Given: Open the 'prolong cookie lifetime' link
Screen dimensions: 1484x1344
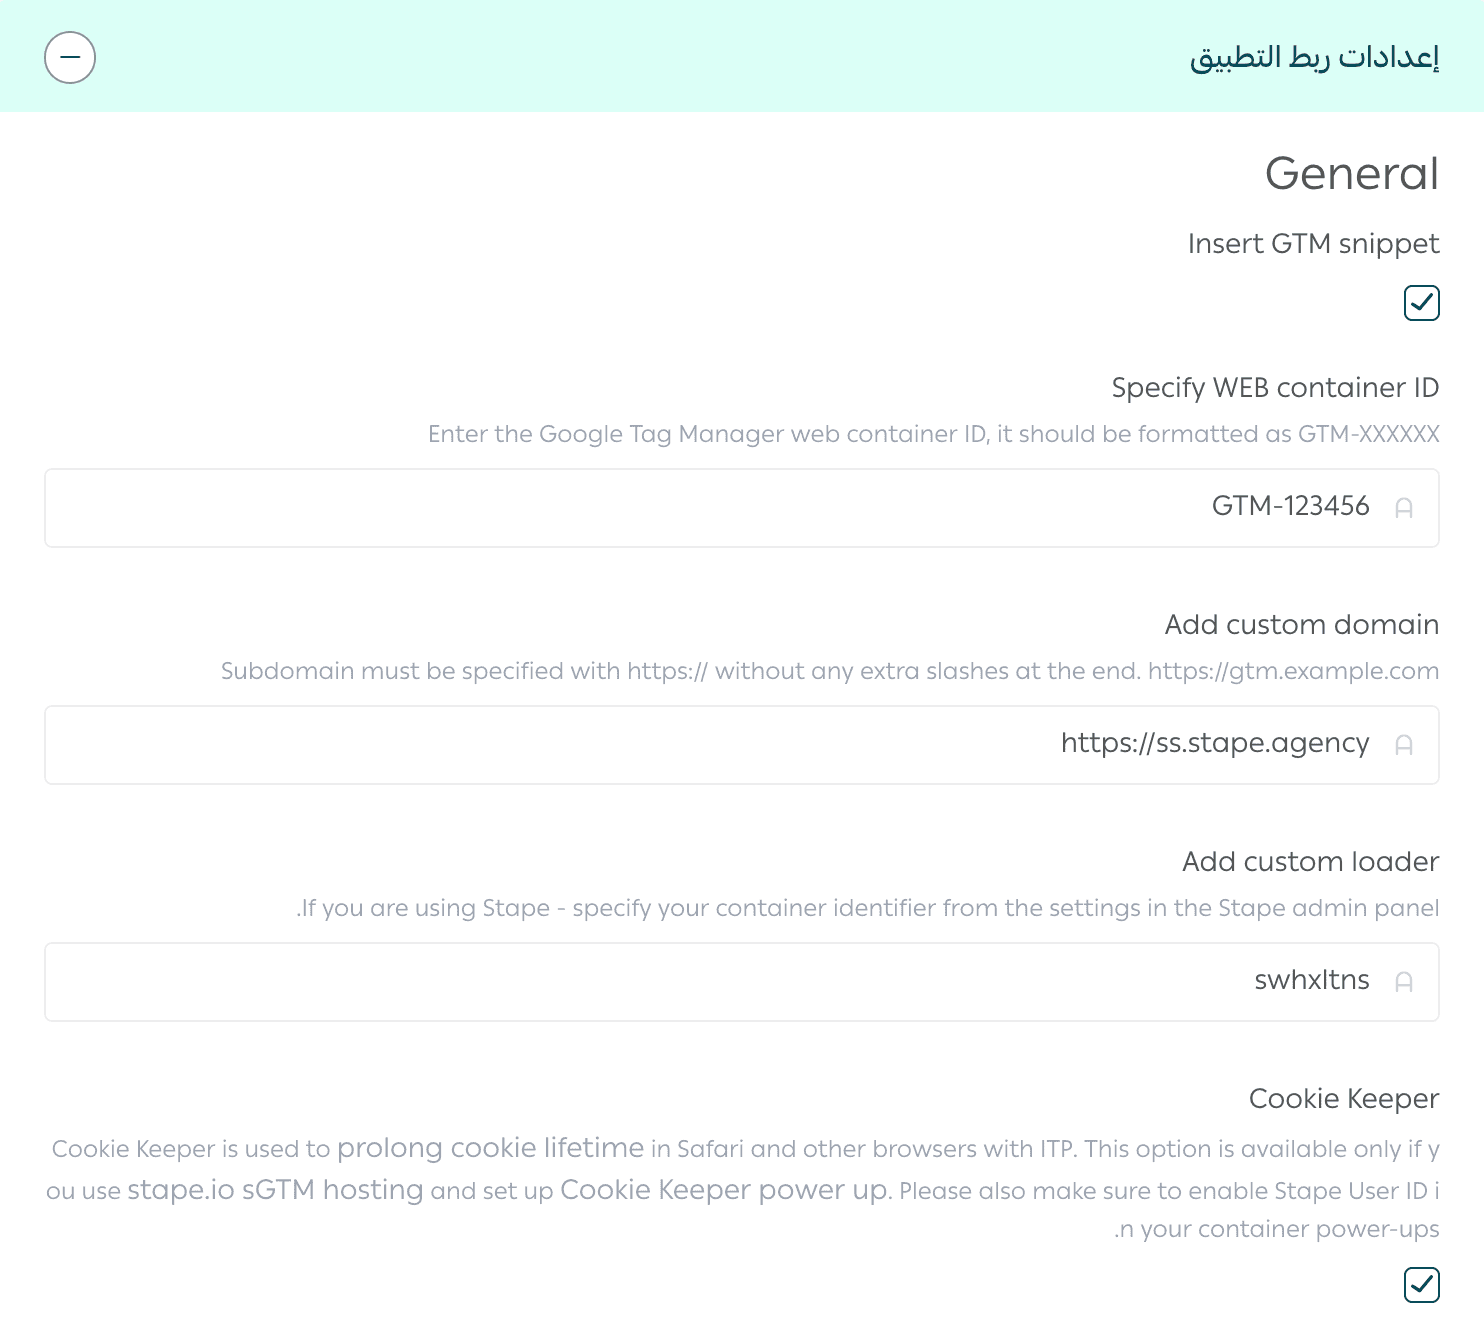Looking at the screenshot, I should pos(490,1147).
